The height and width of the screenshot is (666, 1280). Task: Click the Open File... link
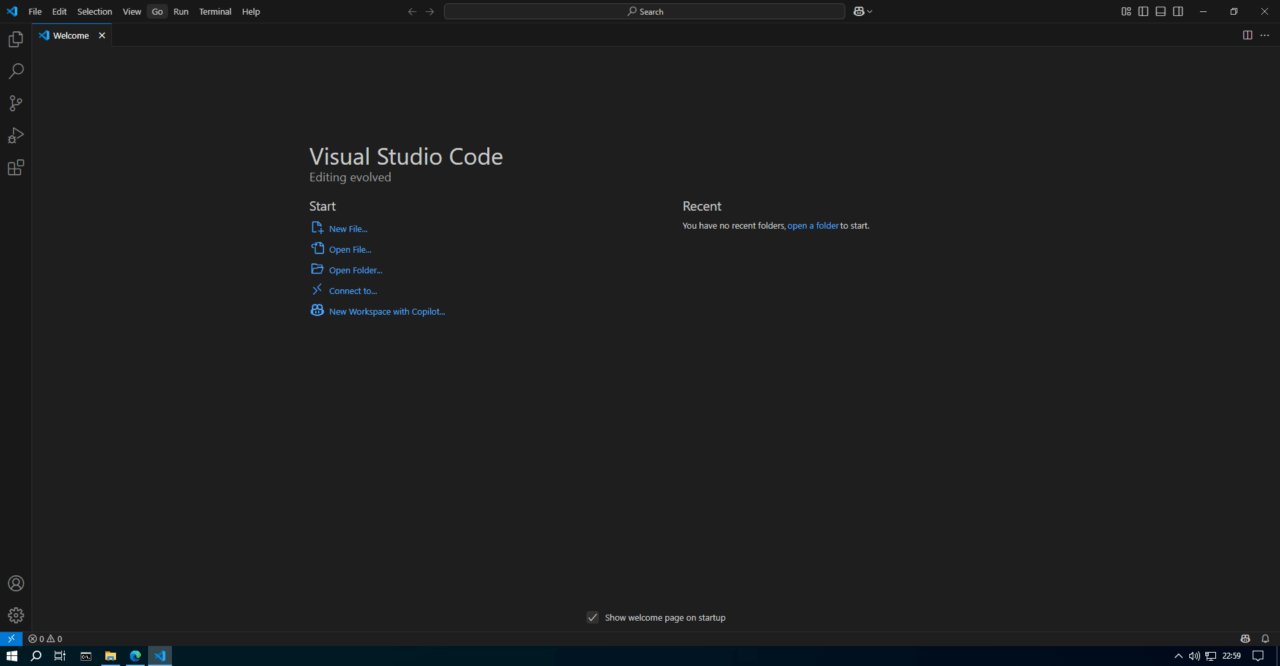350,250
